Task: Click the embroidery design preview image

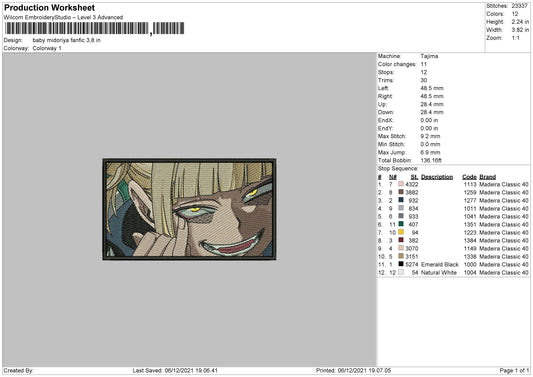Action: 189,209
